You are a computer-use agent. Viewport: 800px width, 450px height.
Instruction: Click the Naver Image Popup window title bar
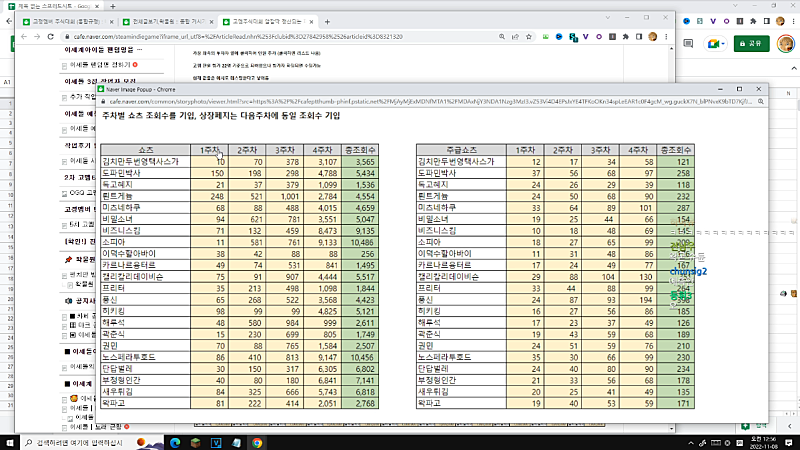click(300, 89)
